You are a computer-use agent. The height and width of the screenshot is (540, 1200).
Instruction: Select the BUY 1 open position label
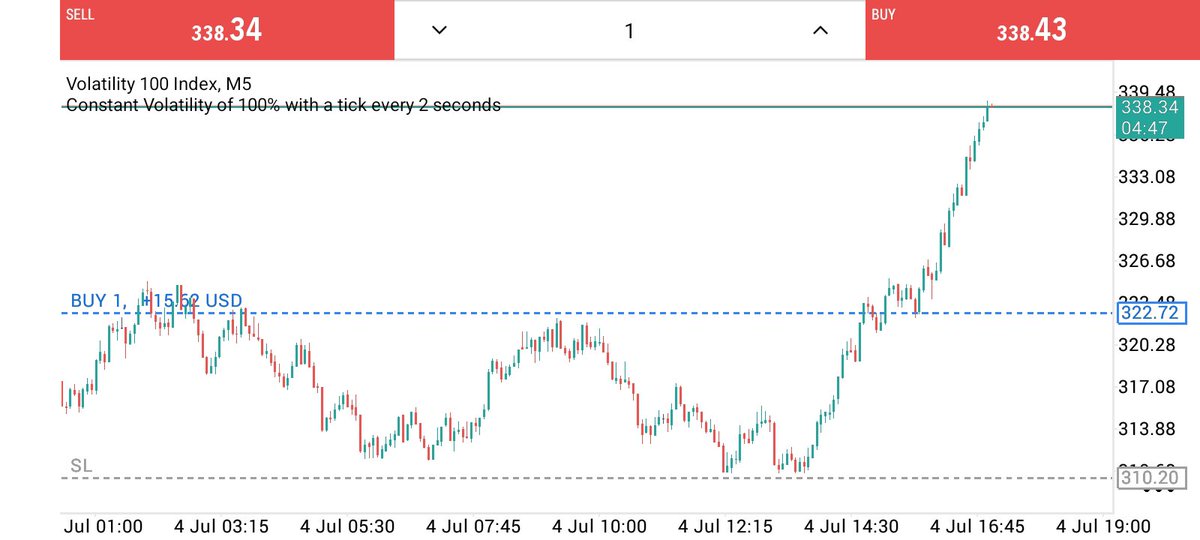pos(156,300)
